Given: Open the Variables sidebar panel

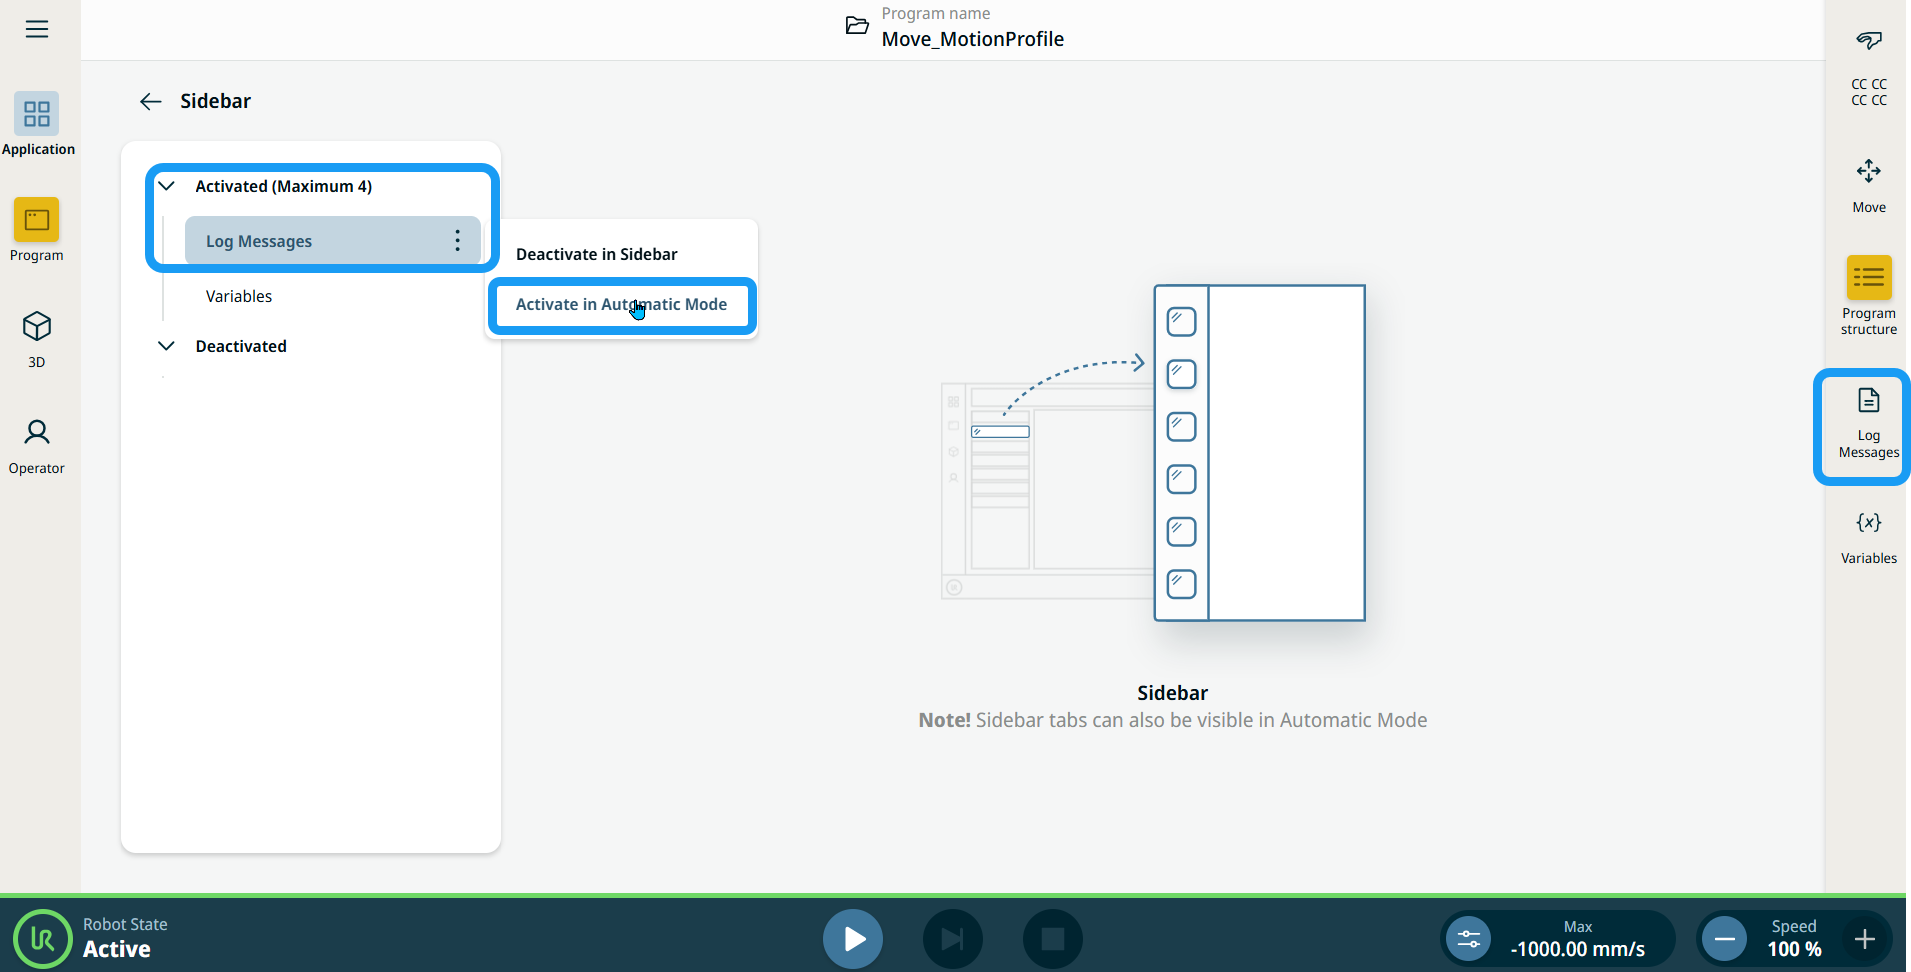Looking at the screenshot, I should click(x=1868, y=537).
